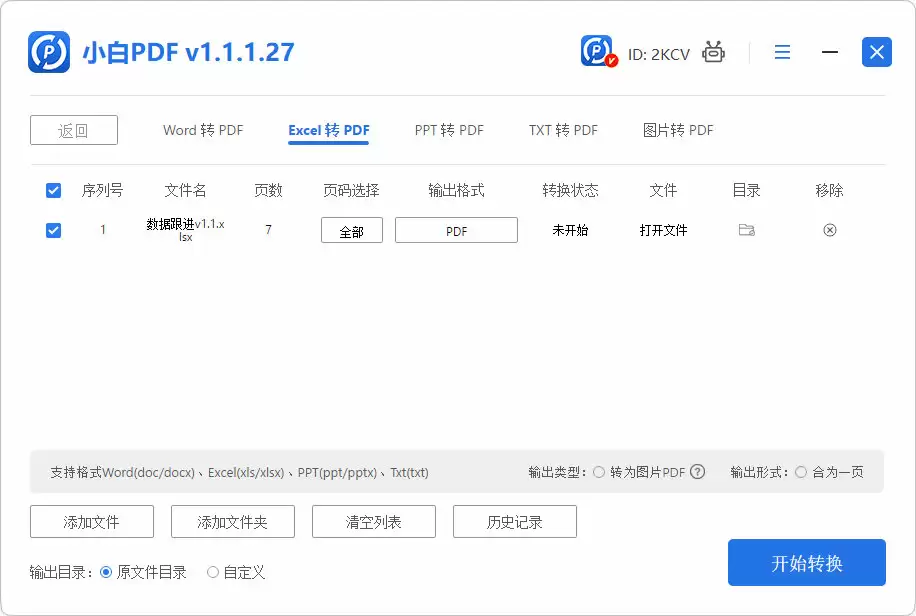Uncheck the select-all checkbox in header row
Viewport: 916px width, 616px height.
[53, 190]
